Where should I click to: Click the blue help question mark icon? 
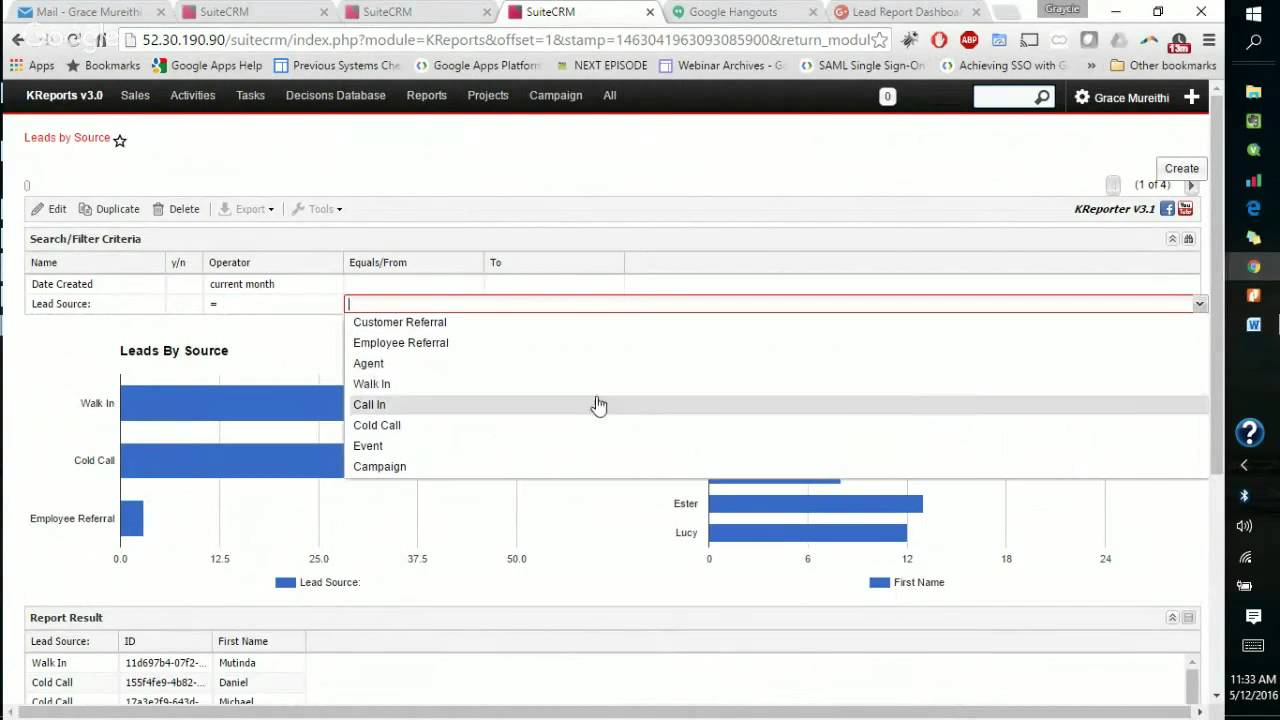[1249, 433]
